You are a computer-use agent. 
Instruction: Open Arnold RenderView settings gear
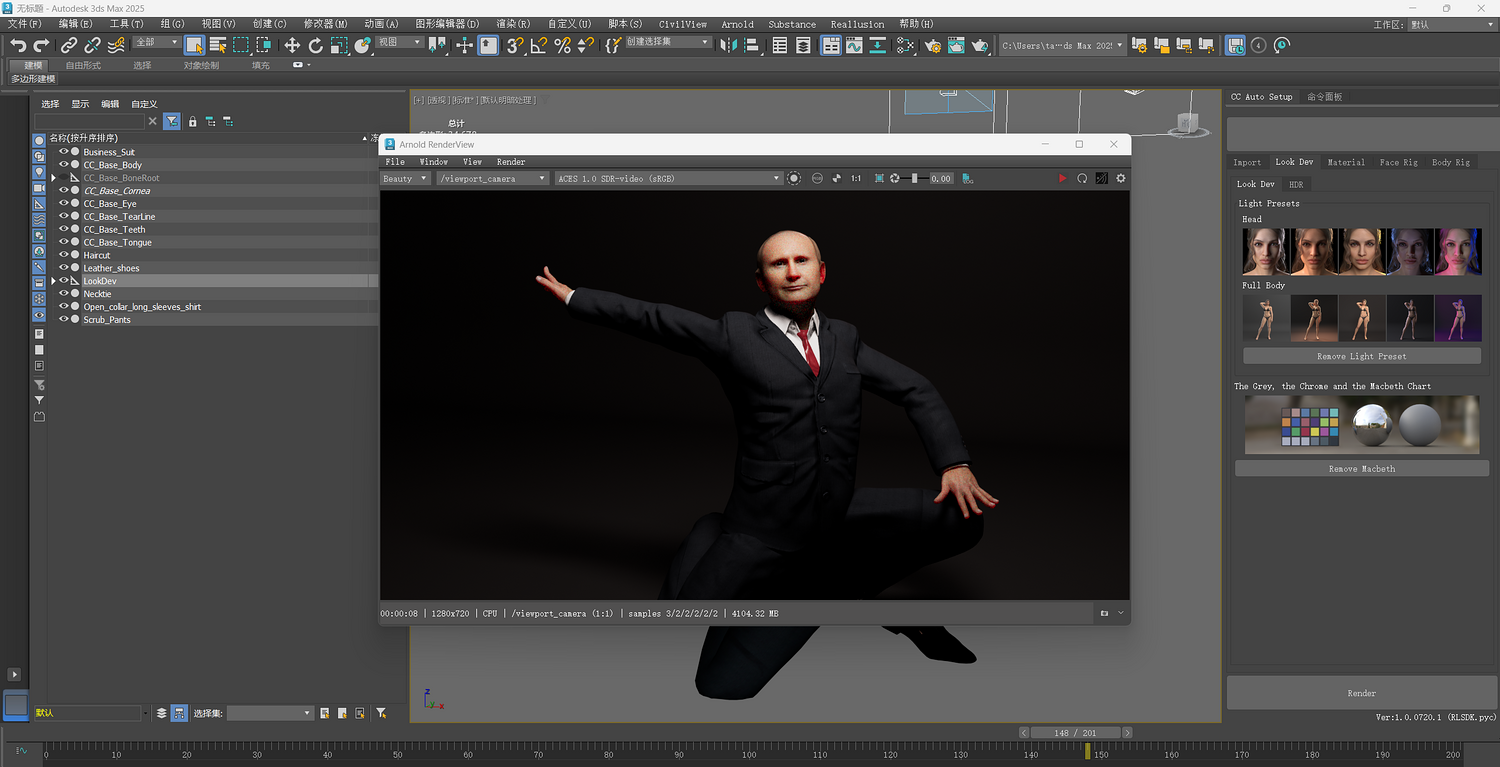1121,178
